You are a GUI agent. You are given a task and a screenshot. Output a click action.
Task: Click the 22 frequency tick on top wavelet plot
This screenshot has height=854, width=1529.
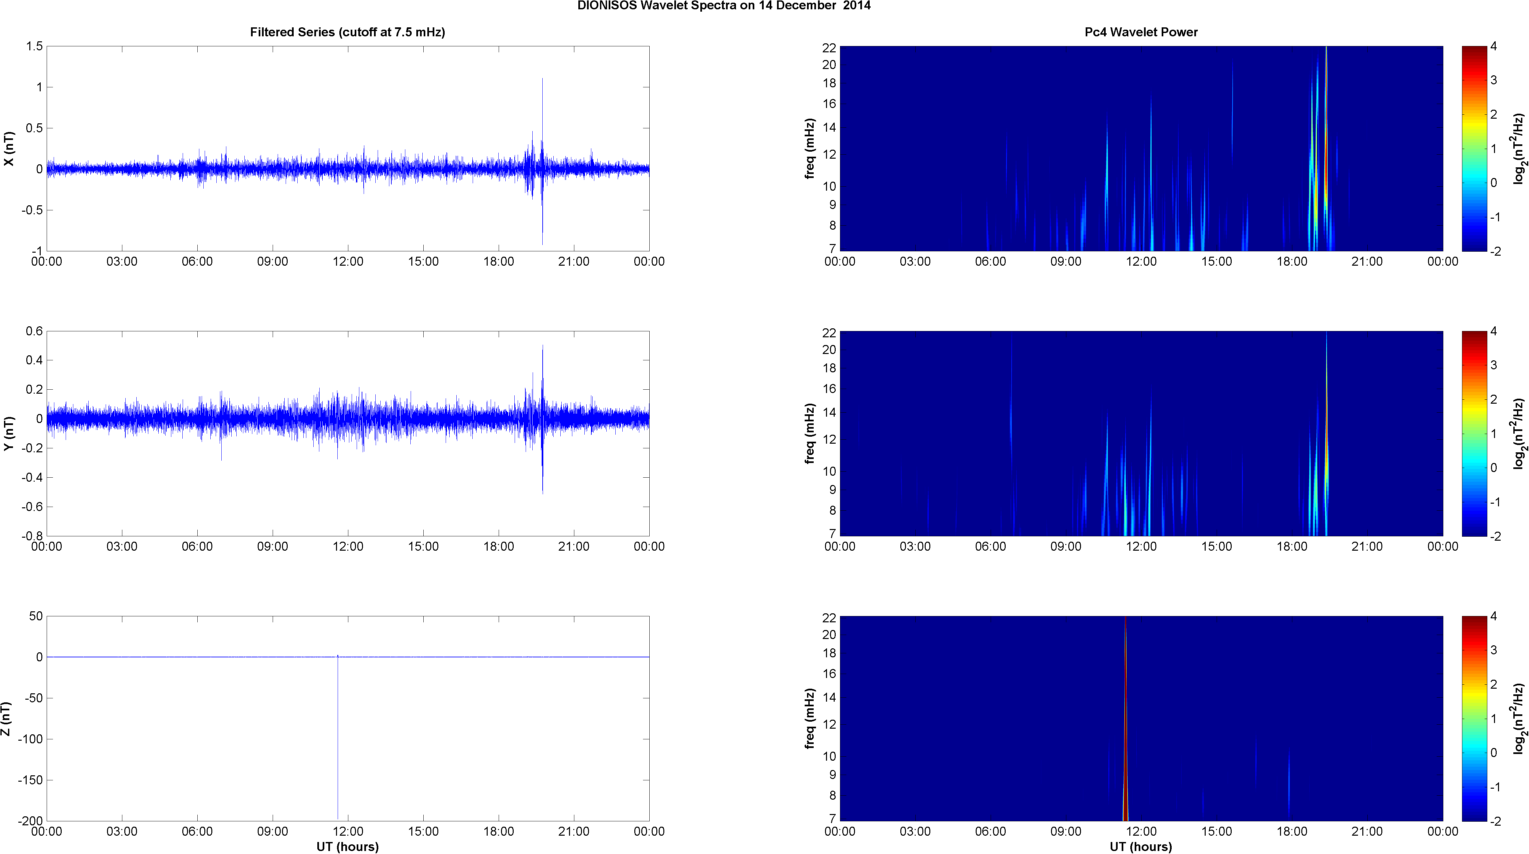pyautogui.click(x=829, y=48)
